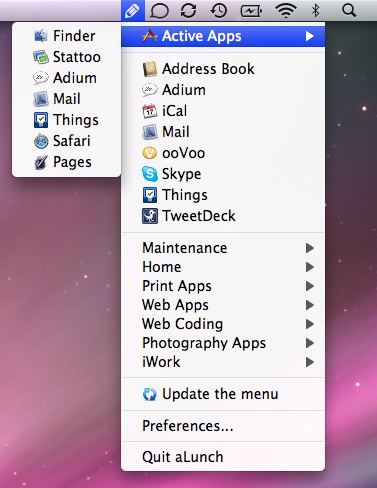Open the Maintenance group

click(223, 248)
